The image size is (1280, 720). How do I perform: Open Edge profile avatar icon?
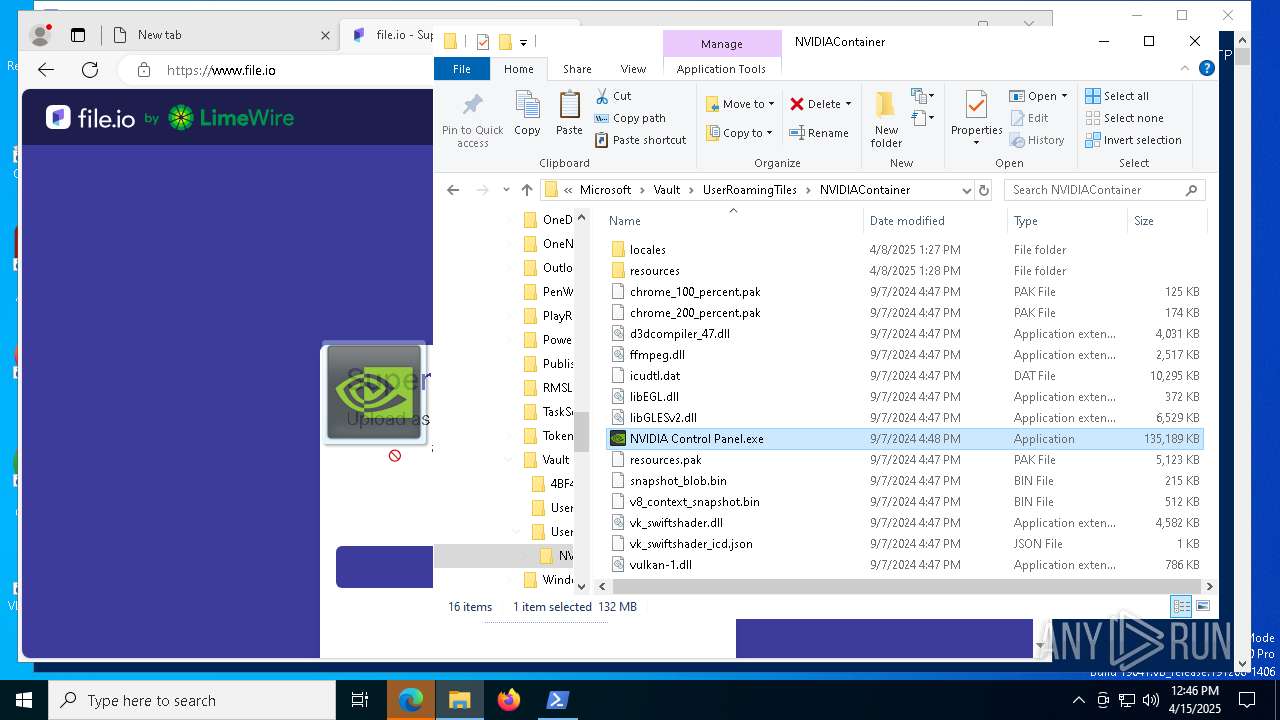(x=40, y=35)
